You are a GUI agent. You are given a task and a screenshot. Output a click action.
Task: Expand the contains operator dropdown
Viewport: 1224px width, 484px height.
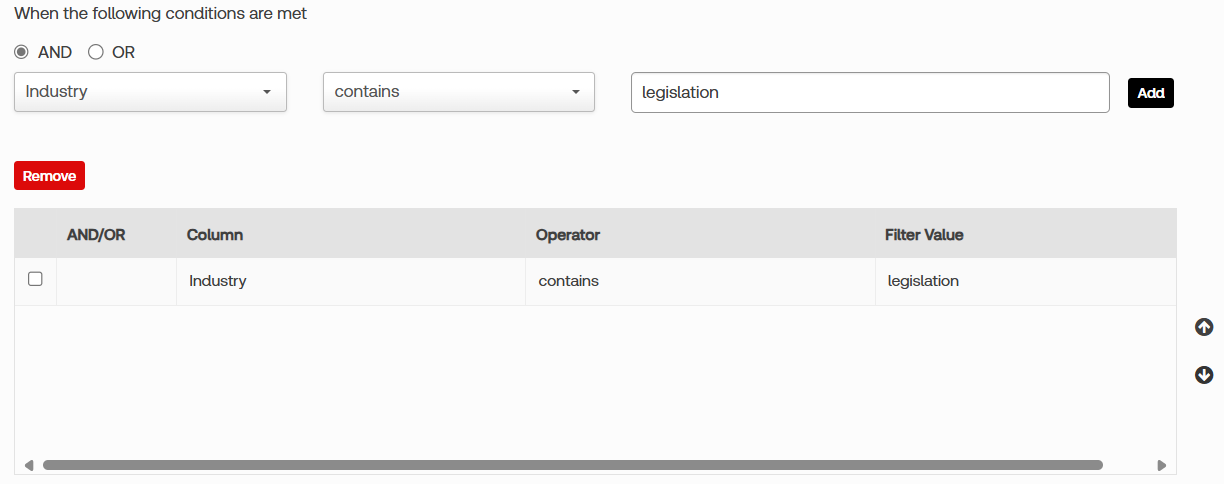[458, 92]
